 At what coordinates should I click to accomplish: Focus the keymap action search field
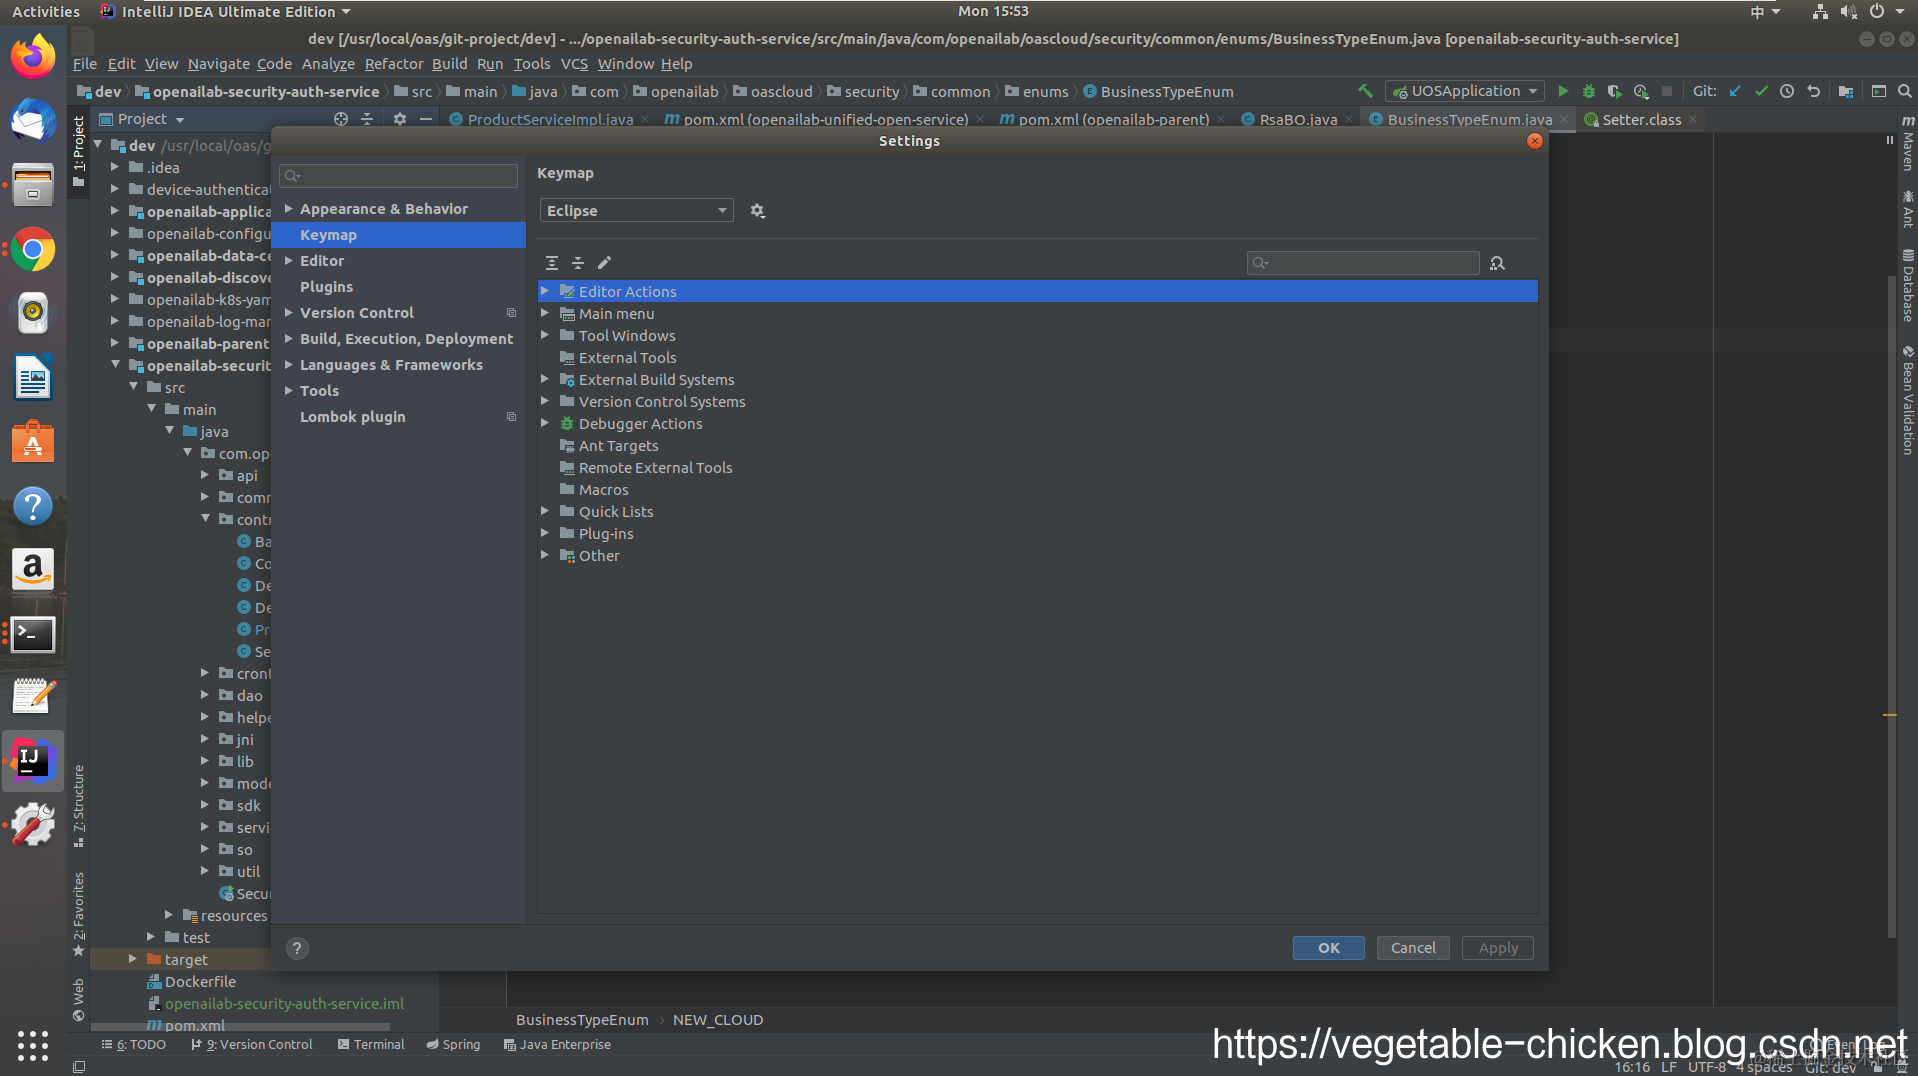point(1363,263)
